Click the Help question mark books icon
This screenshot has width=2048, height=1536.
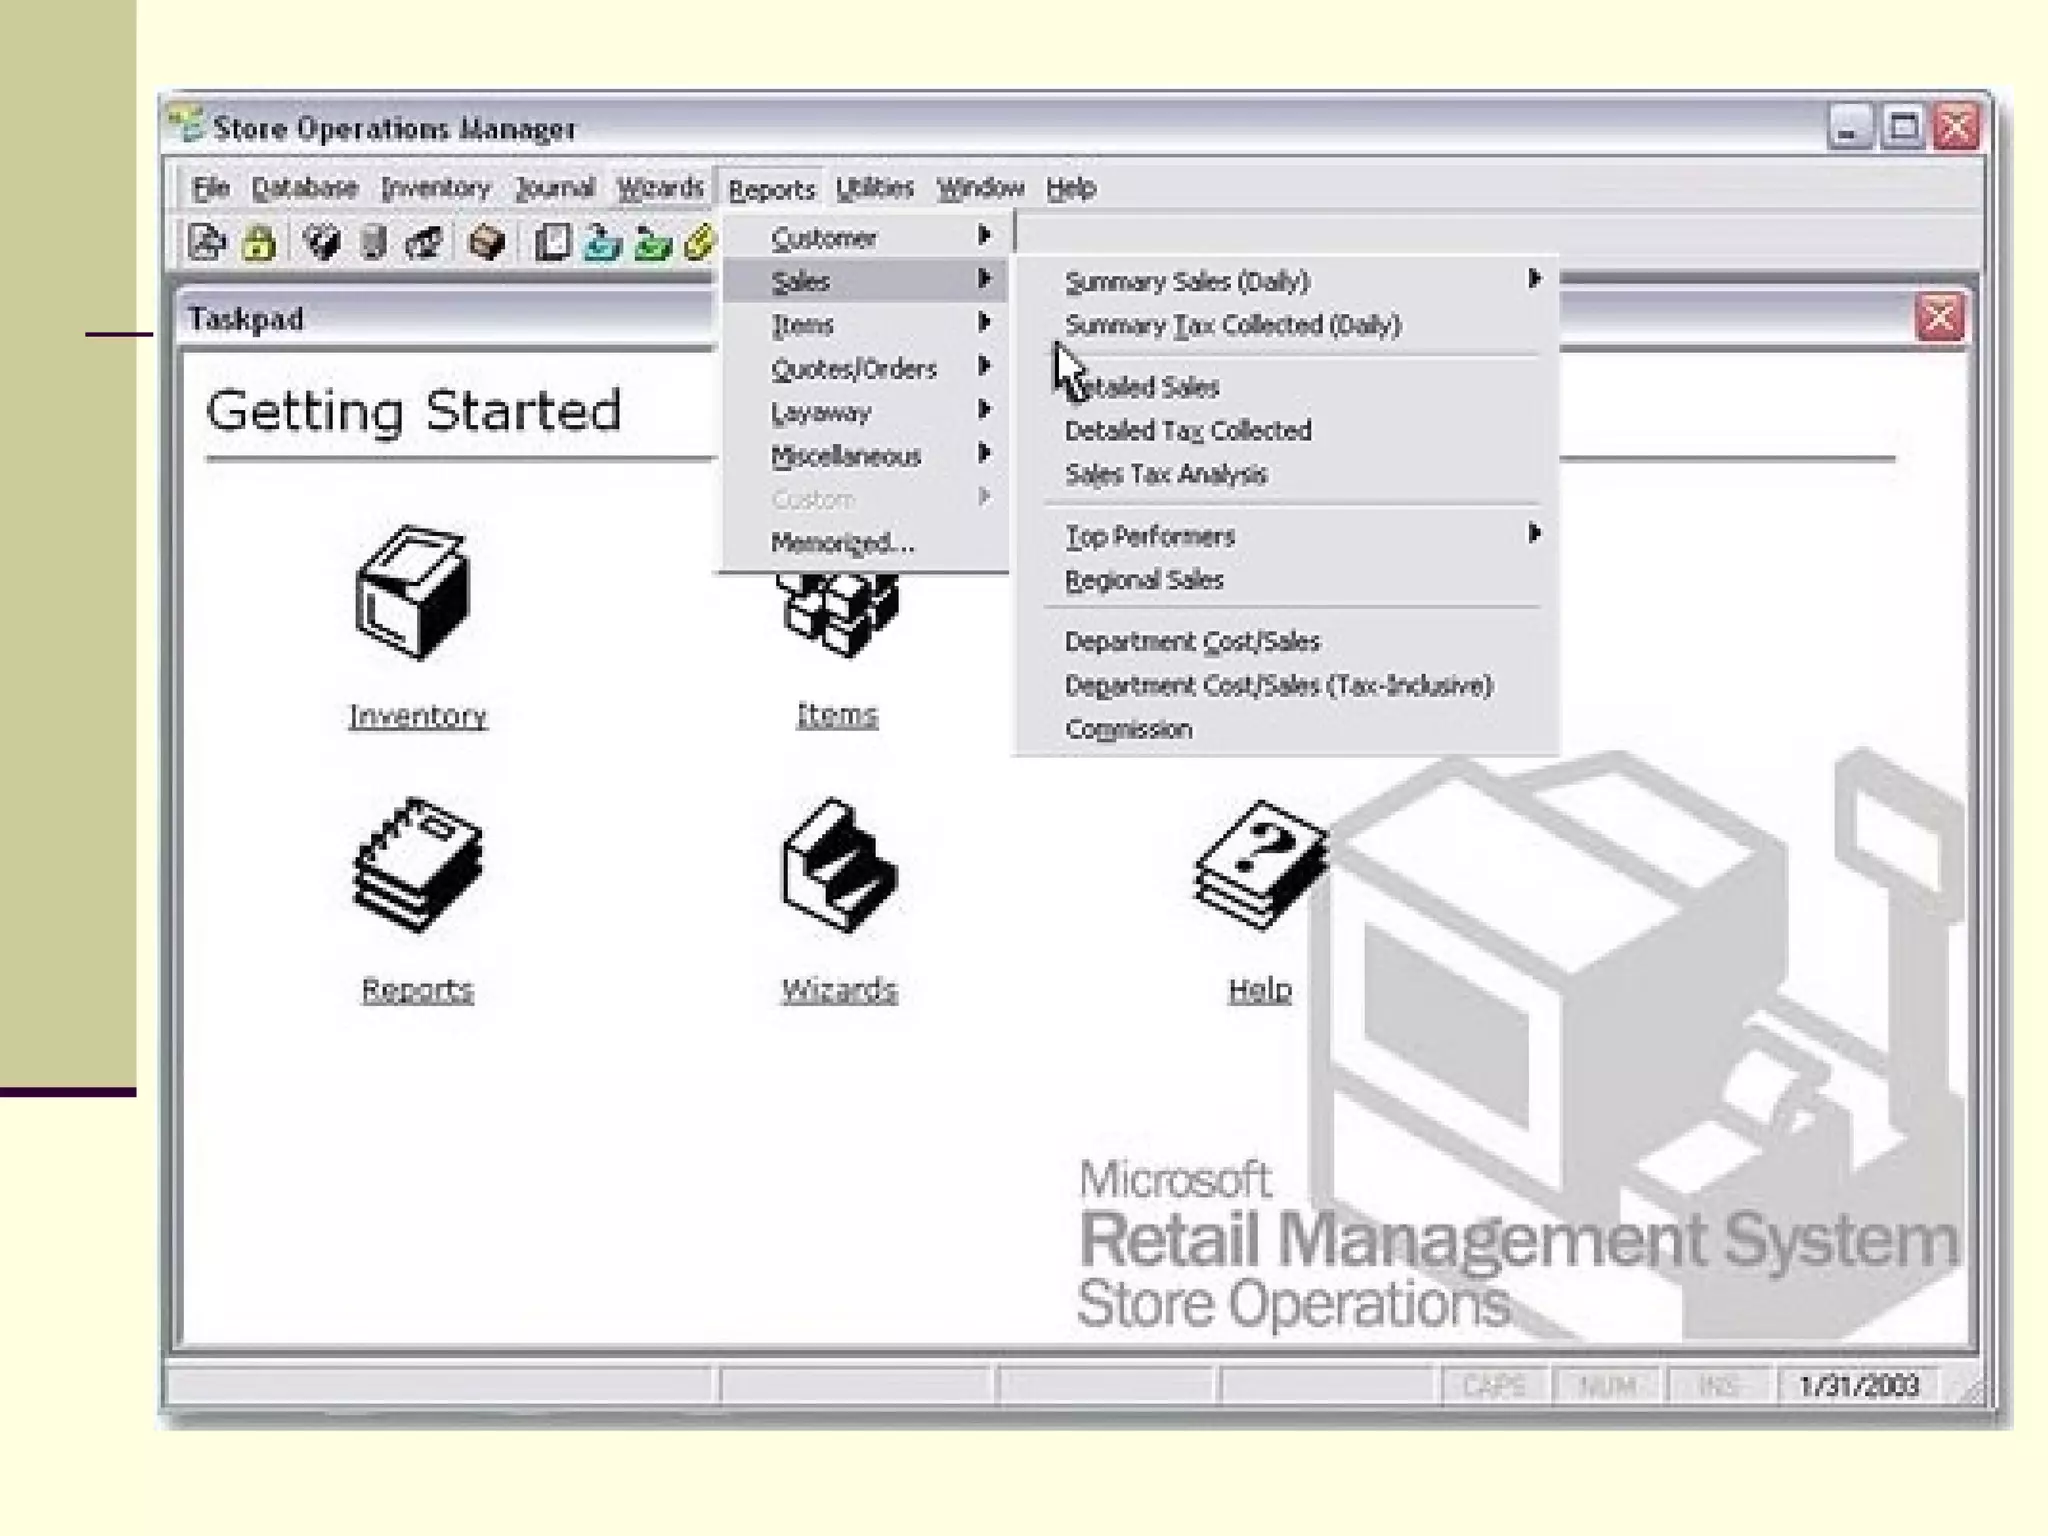(x=1260, y=866)
